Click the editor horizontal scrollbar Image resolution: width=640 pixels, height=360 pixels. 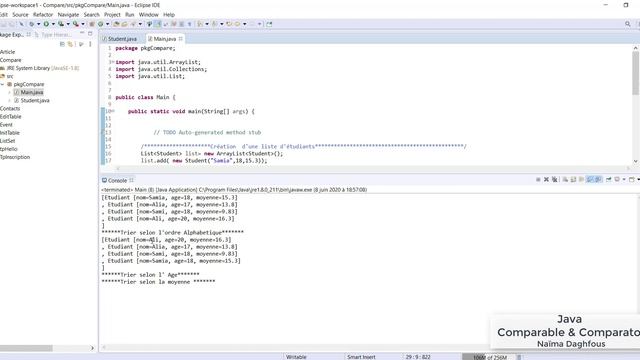pyautogui.click(x=373, y=168)
